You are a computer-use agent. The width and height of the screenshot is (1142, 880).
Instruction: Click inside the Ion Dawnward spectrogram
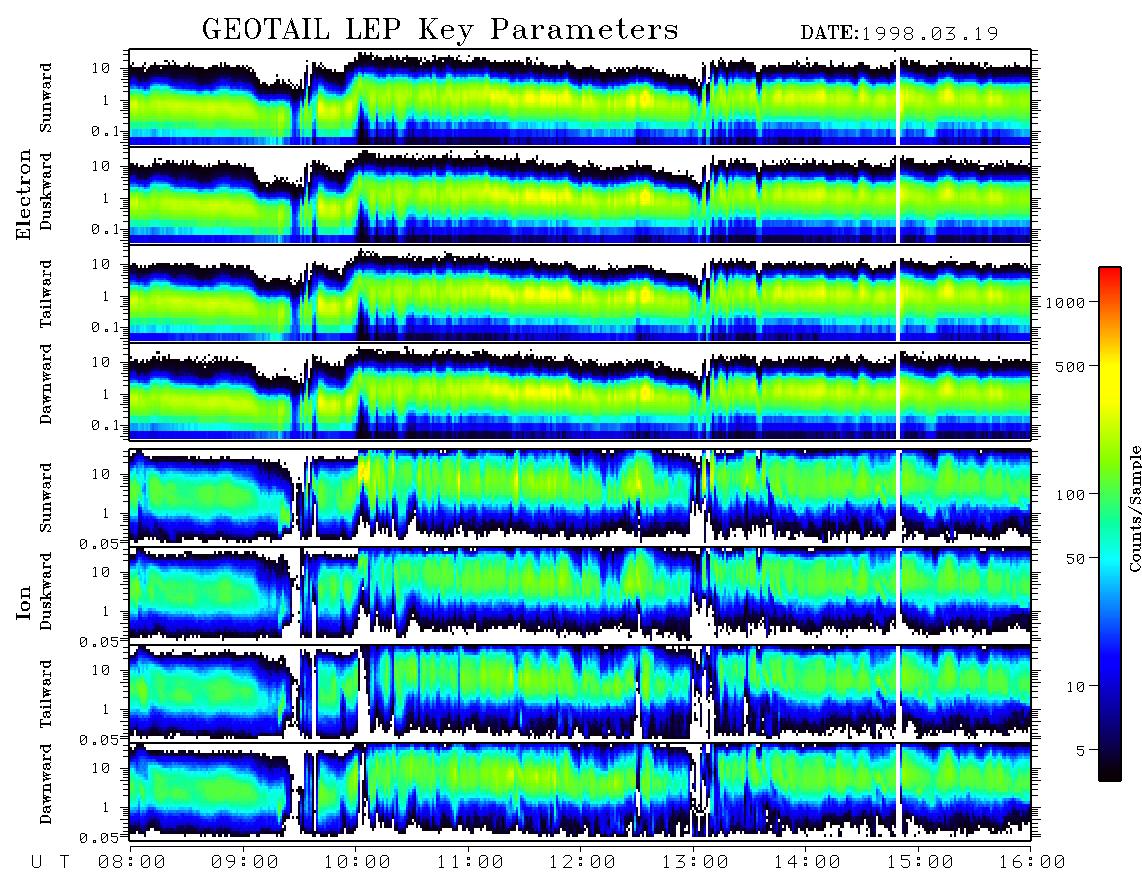click(x=580, y=791)
